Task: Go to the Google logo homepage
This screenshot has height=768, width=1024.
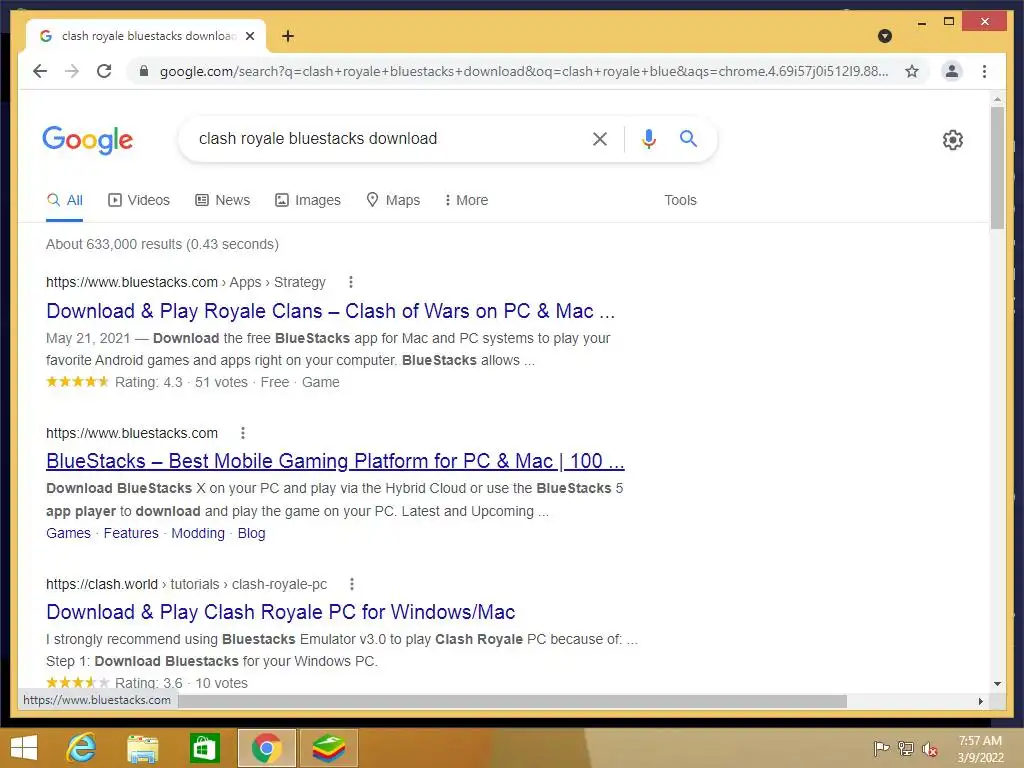Action: 88,140
